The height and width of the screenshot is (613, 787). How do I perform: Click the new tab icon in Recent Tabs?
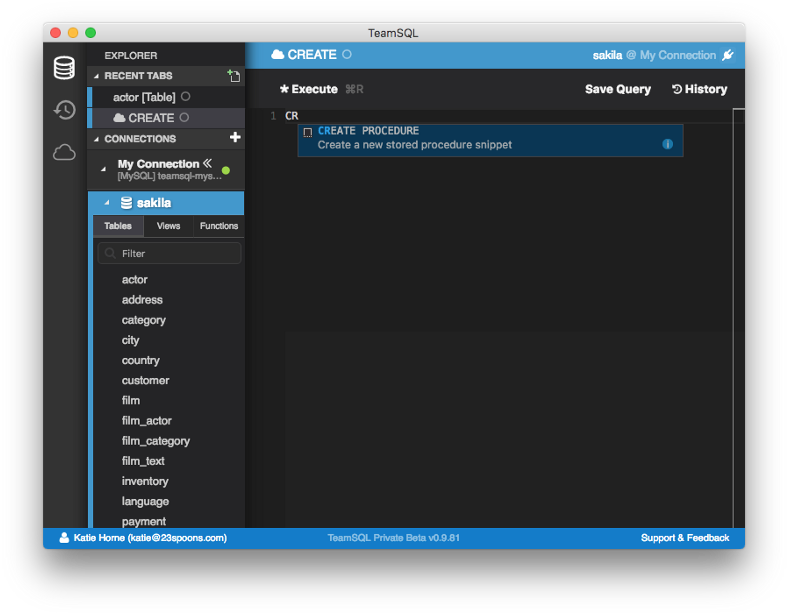[x=234, y=76]
